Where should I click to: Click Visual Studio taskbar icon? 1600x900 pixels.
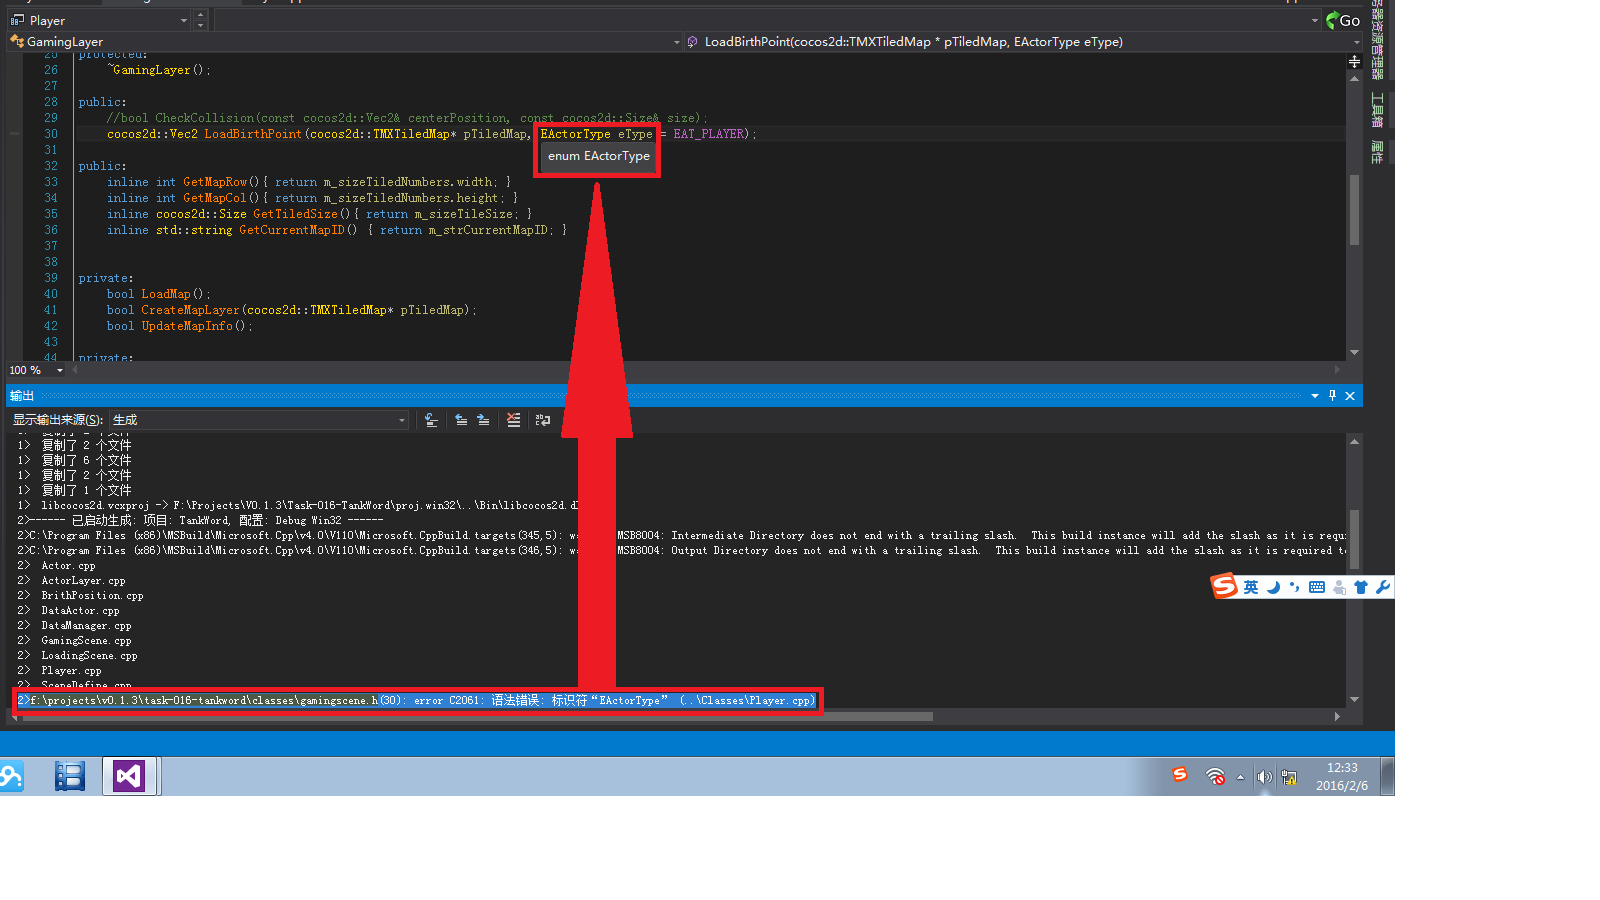(129, 776)
